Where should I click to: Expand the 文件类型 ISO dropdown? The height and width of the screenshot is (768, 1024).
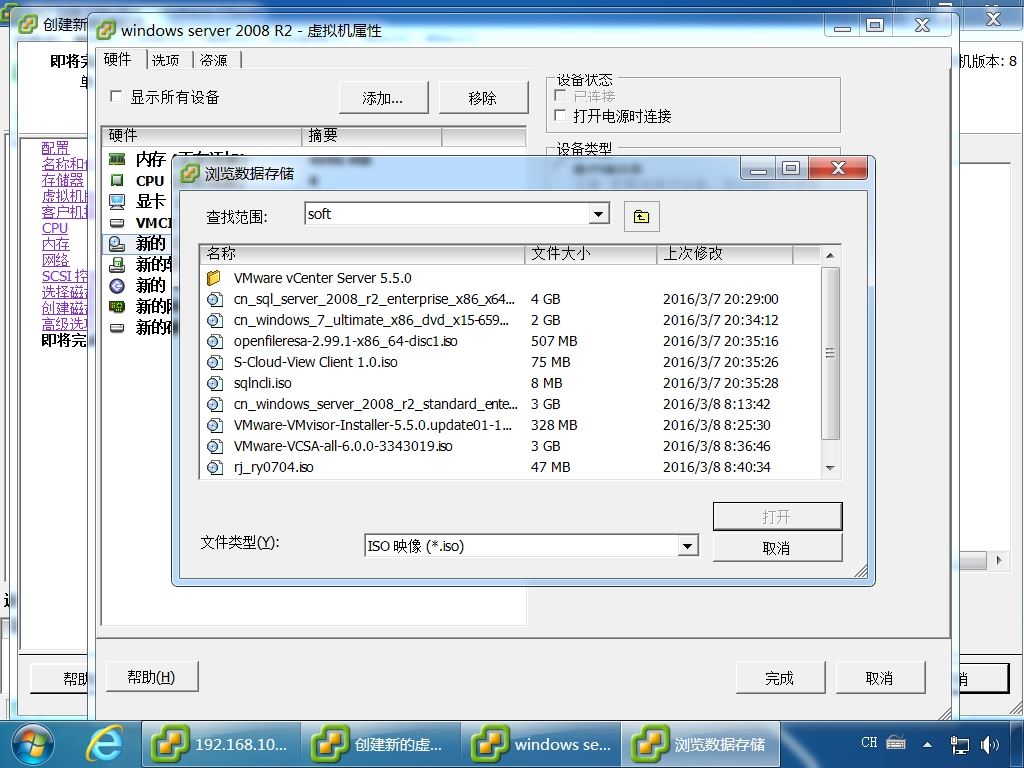pos(687,546)
